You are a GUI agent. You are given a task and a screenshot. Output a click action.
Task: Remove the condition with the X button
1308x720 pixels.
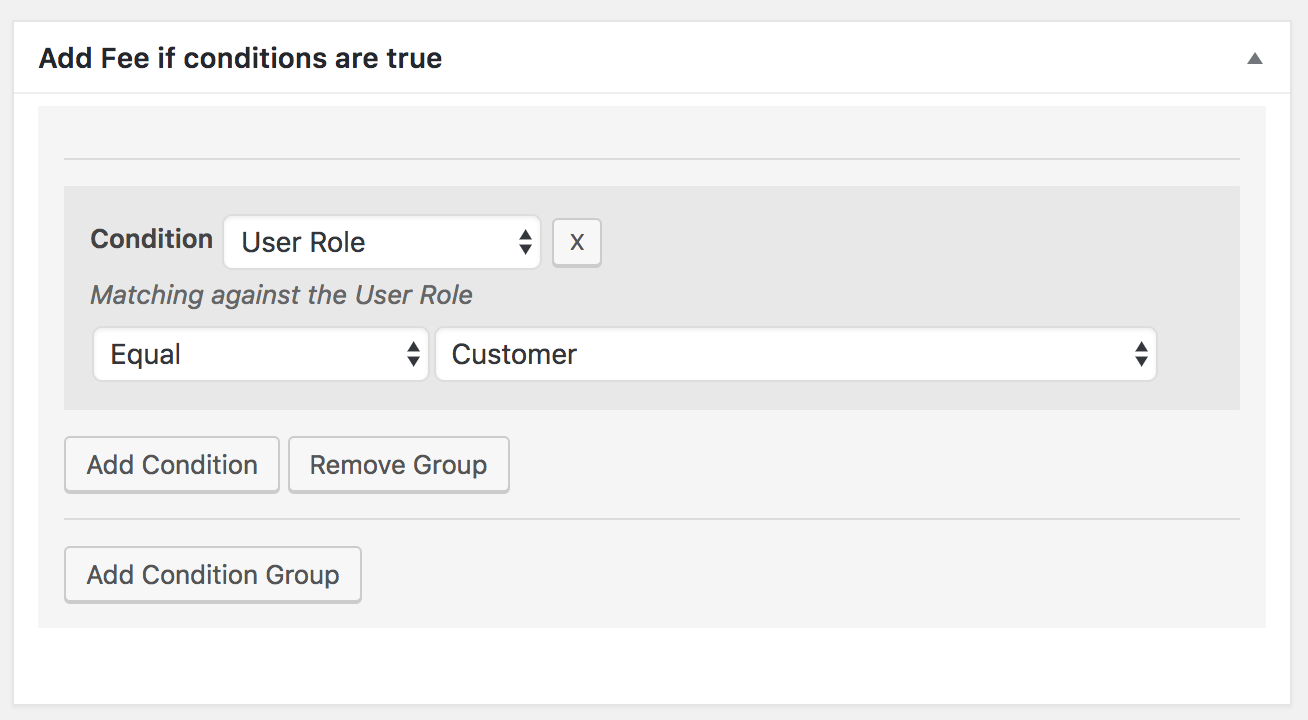577,242
